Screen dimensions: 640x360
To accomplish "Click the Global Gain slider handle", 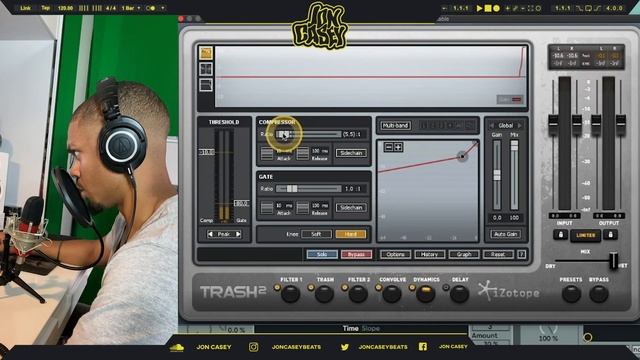I will [x=497, y=175].
